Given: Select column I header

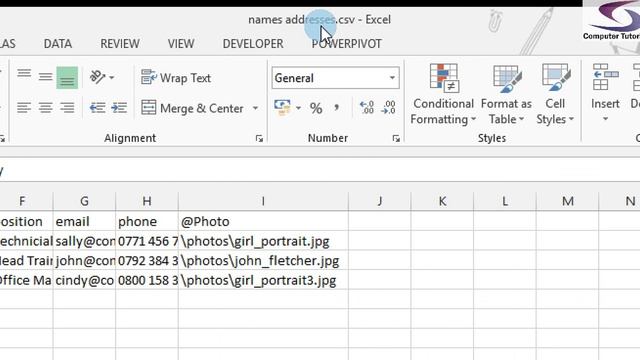Looking at the screenshot, I should pos(263,201).
